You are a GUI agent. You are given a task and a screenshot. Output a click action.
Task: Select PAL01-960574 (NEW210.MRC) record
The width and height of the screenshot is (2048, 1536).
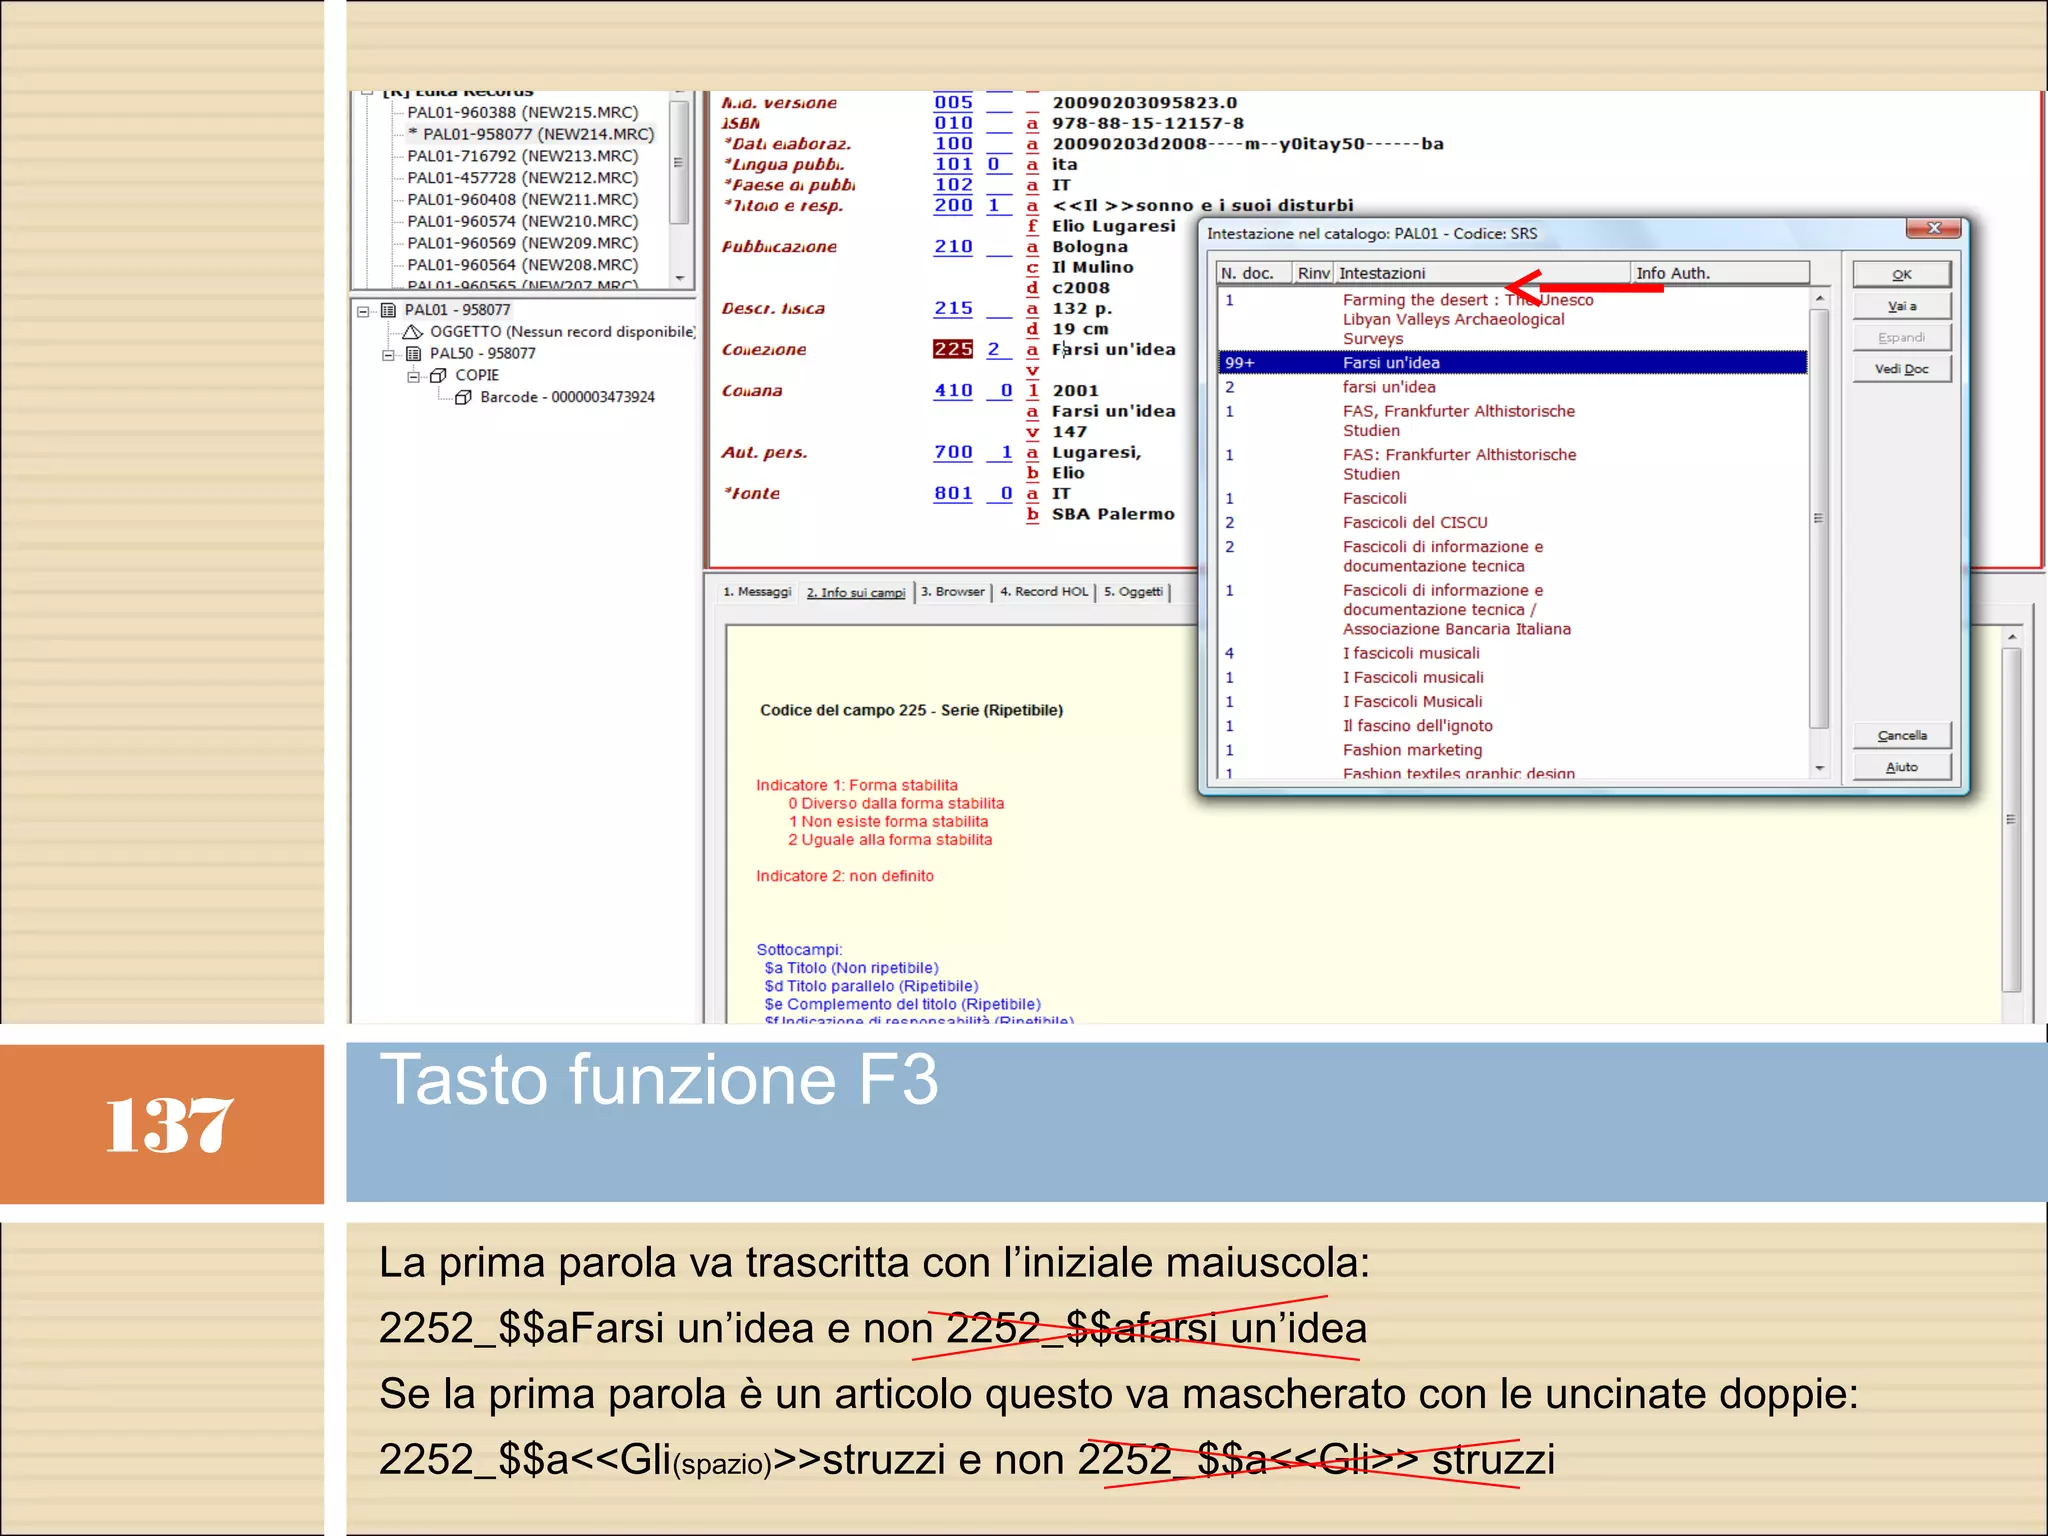coord(522,222)
